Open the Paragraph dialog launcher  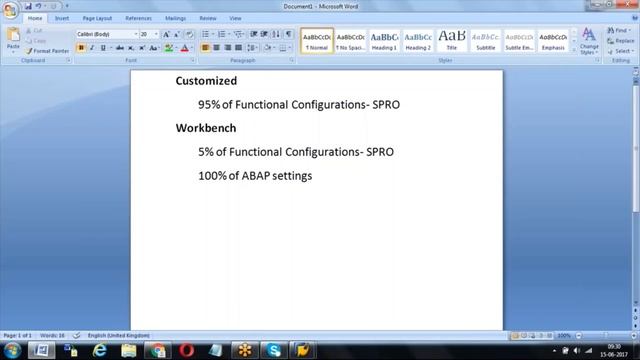pyautogui.click(x=291, y=60)
